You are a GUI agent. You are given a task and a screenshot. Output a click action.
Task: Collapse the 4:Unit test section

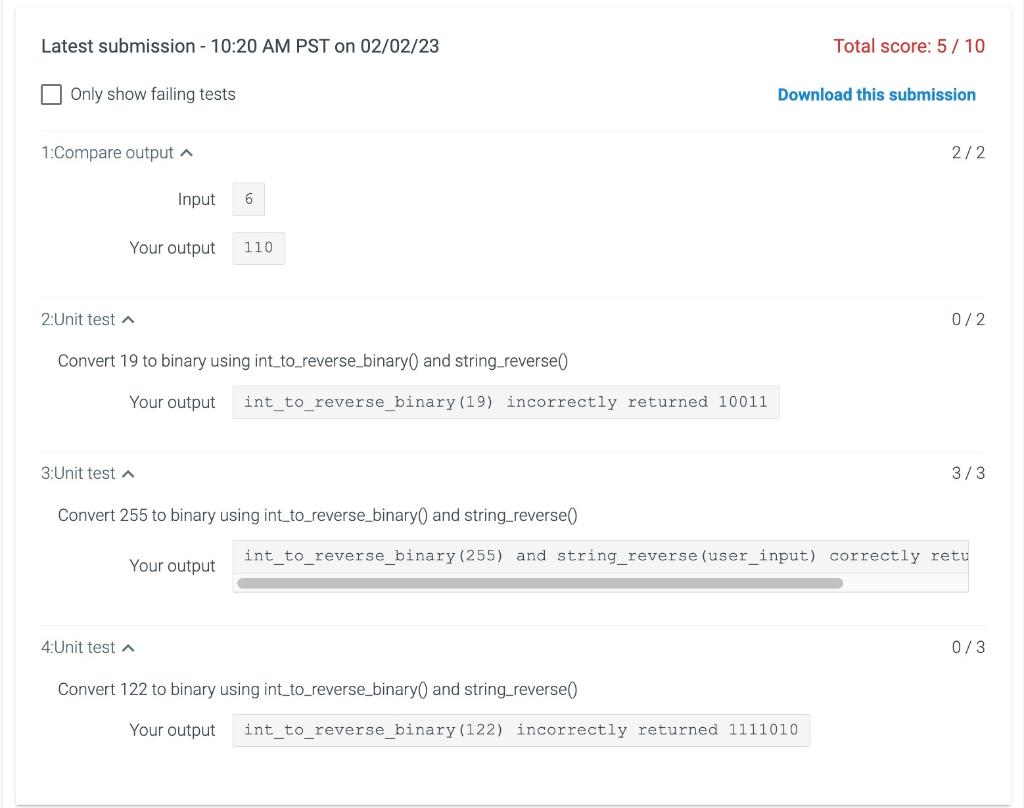88,647
